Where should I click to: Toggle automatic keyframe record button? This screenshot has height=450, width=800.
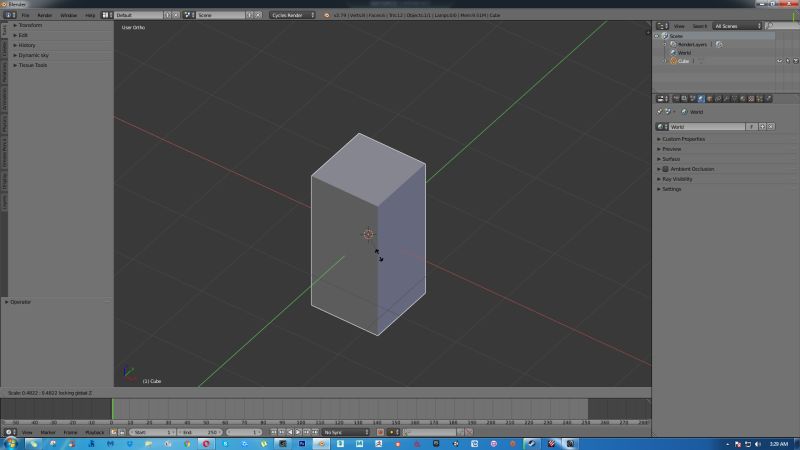point(380,432)
